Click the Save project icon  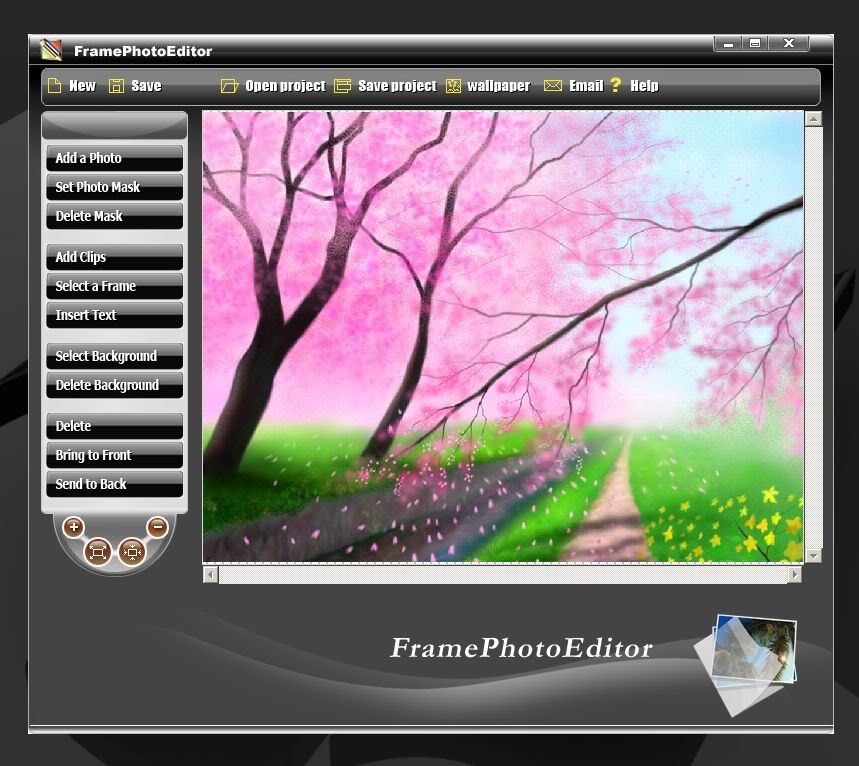point(342,86)
